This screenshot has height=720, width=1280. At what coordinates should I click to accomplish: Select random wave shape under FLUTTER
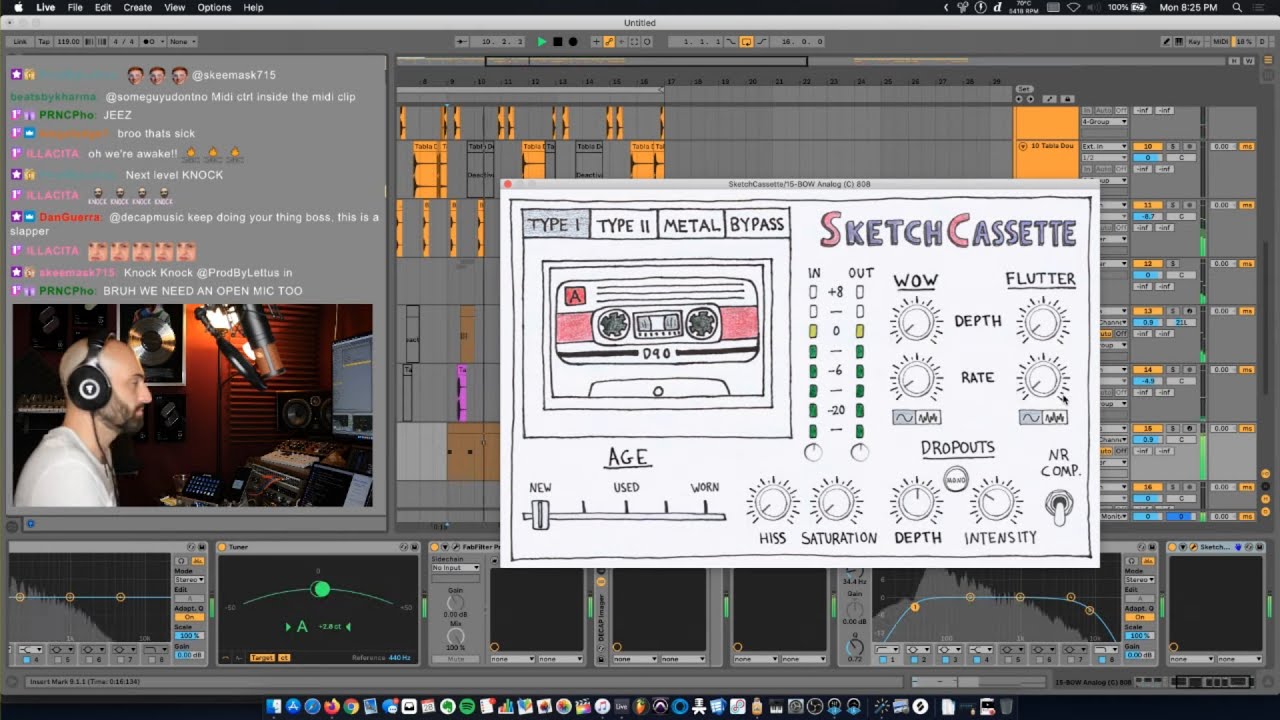pos(1055,418)
